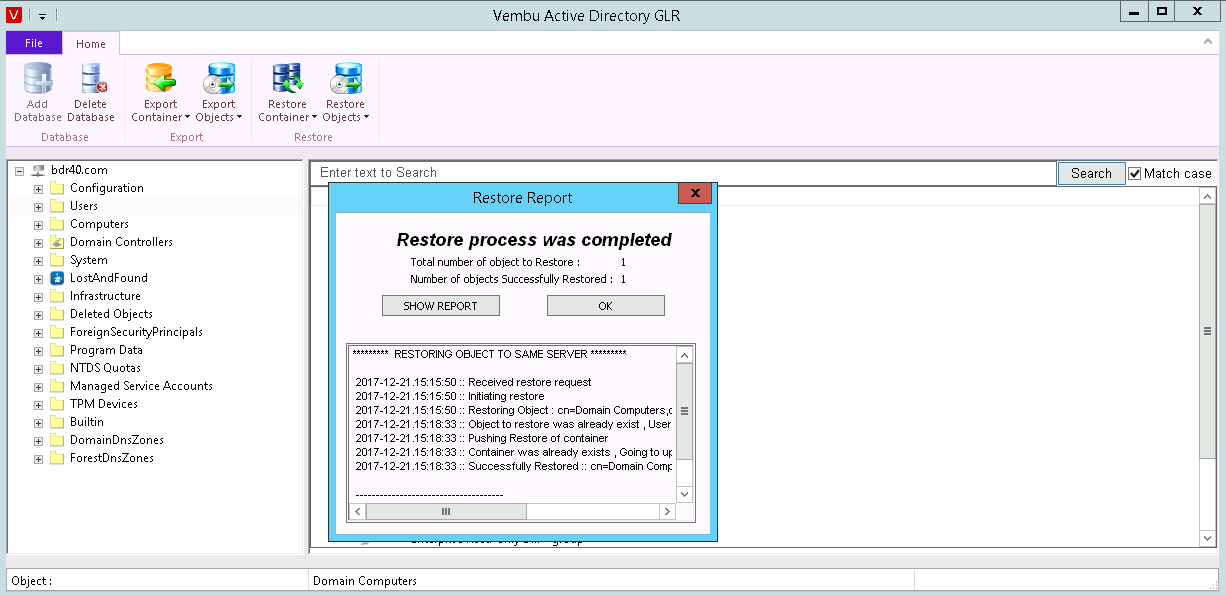Open the Restore Container dropdown arrow

pyautogui.click(x=314, y=118)
